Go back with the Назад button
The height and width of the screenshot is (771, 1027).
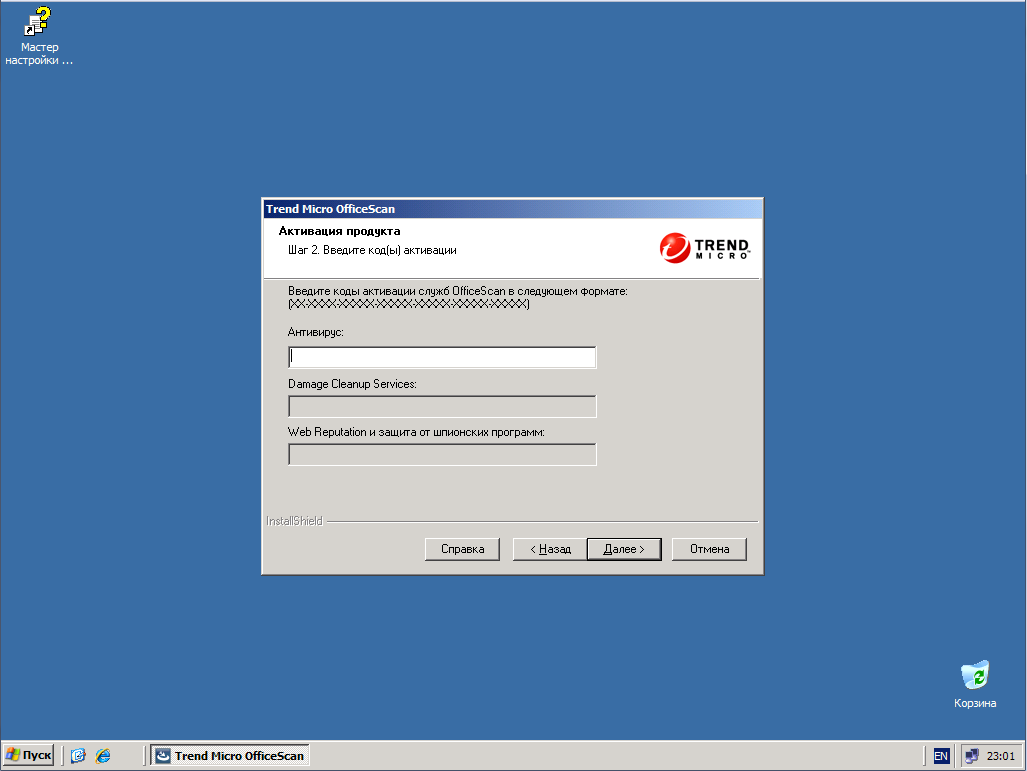coord(550,549)
